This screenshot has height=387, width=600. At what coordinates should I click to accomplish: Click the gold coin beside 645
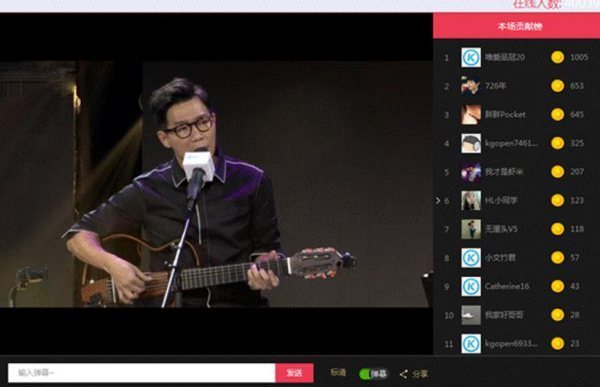tap(558, 114)
